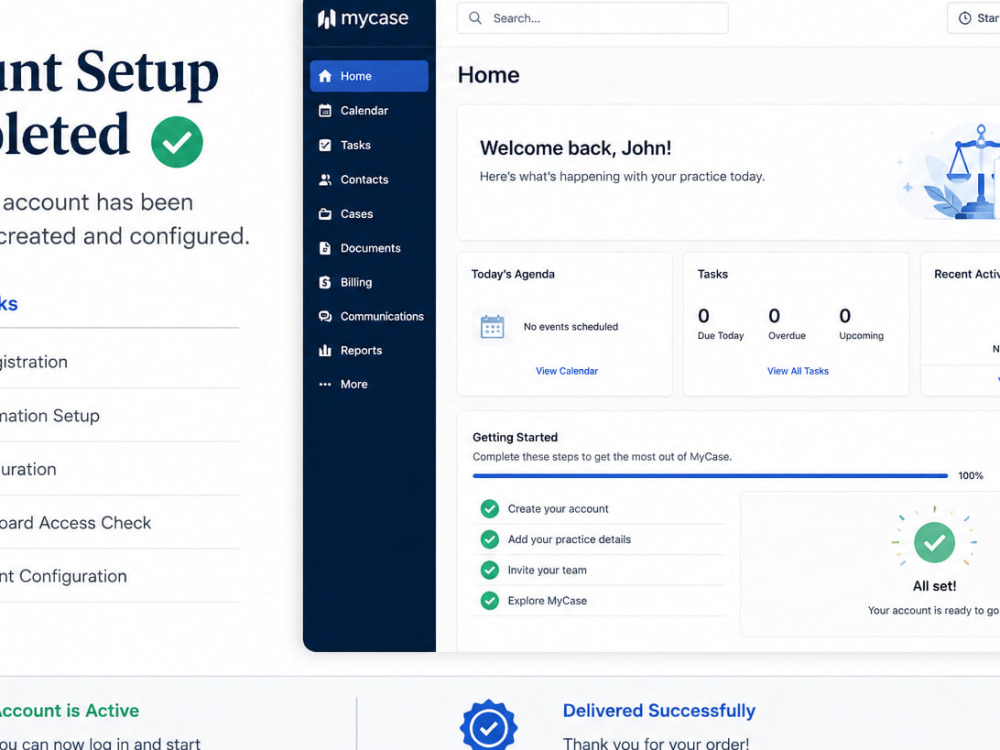Viewport: 1000px width, 750px height.
Task: Open Communications in the sidebar
Action: pos(369,316)
